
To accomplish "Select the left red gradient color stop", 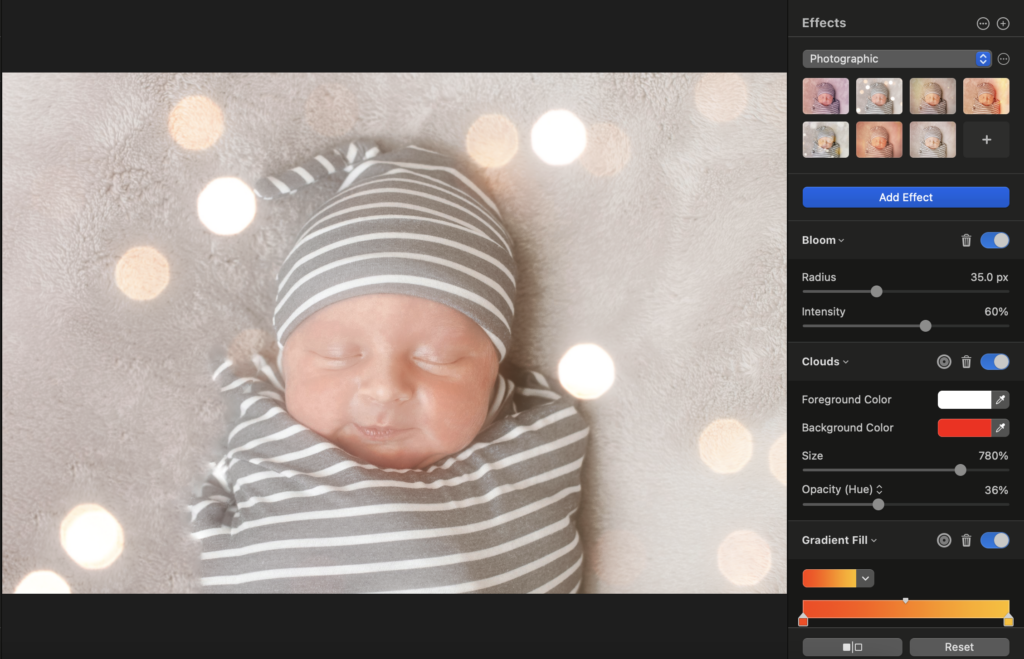I will (803, 620).
